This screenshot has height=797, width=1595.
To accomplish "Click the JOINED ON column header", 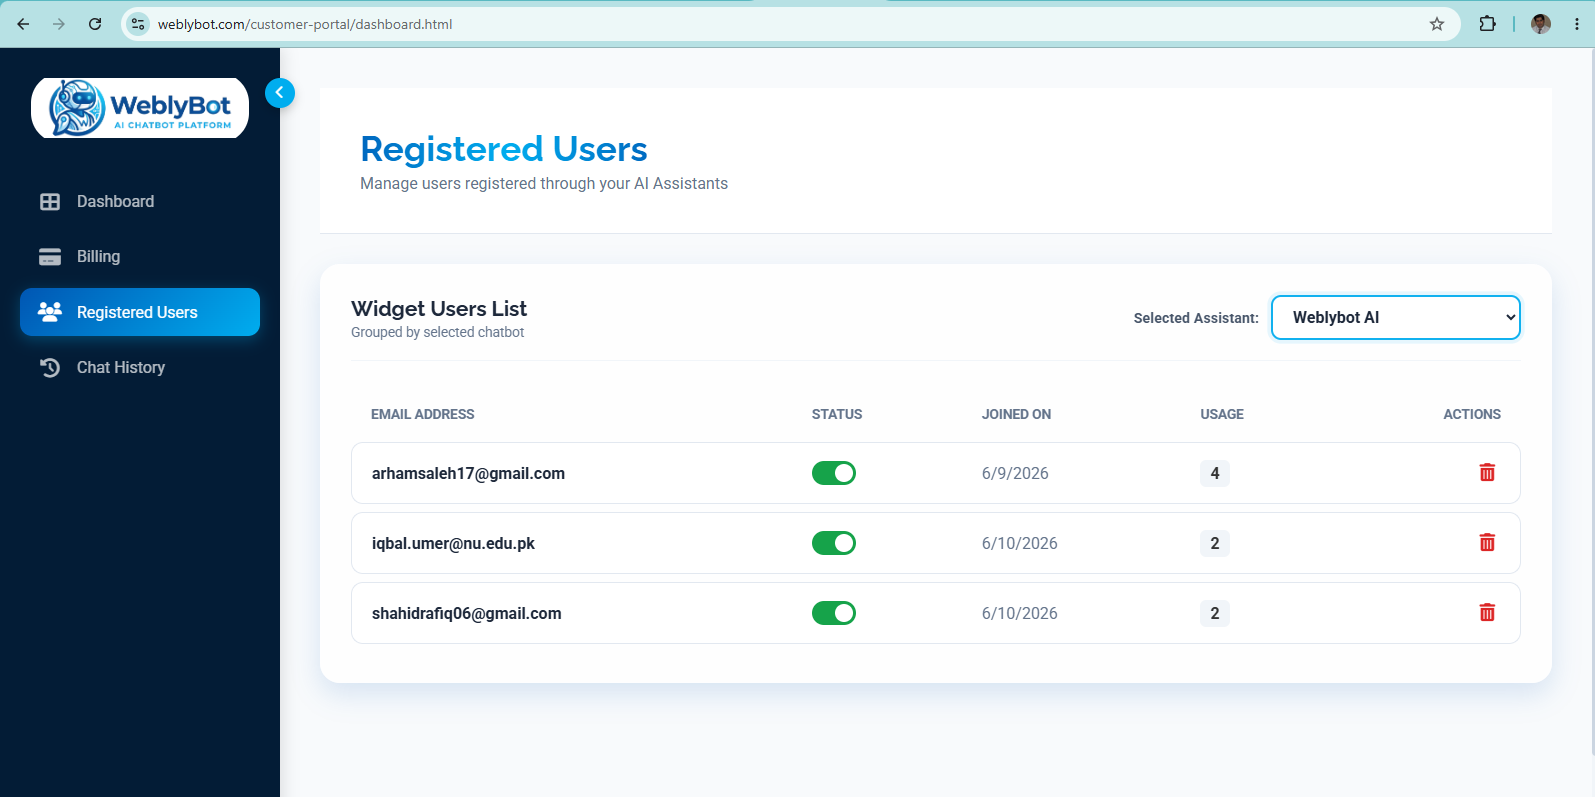I will (1016, 414).
